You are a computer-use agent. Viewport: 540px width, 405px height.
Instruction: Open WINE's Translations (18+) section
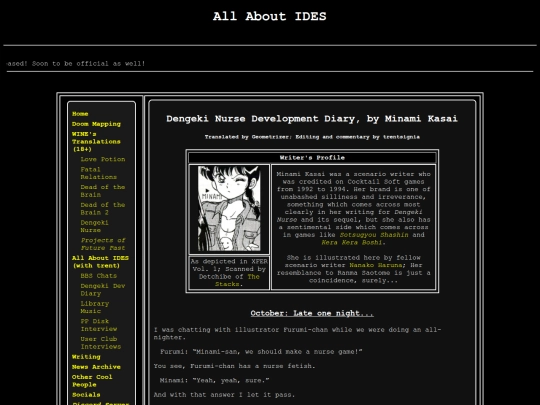point(96,142)
